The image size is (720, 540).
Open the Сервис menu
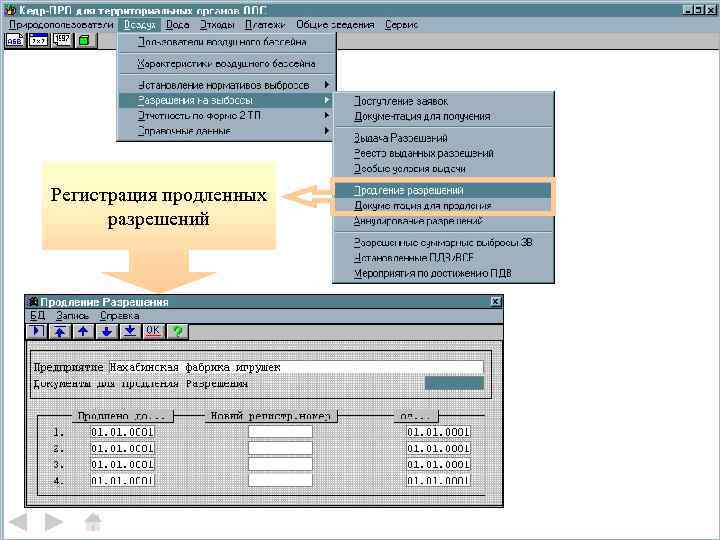coord(401,25)
